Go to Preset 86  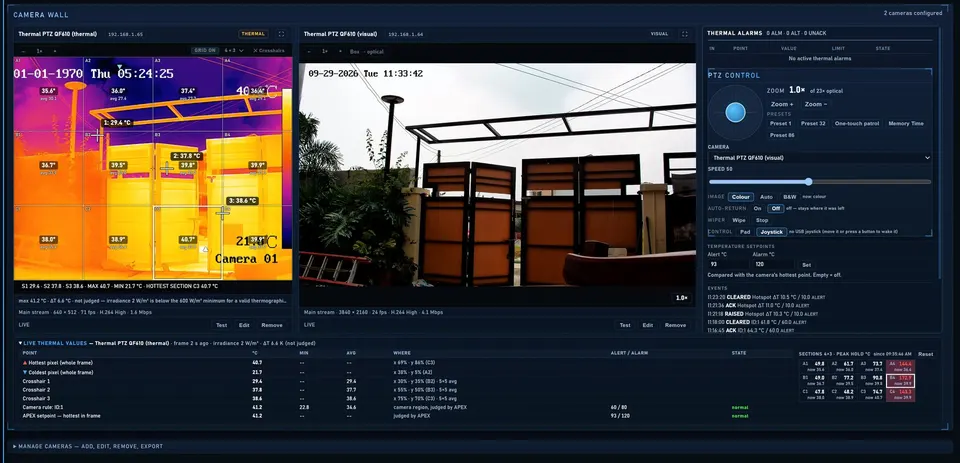tap(782, 135)
